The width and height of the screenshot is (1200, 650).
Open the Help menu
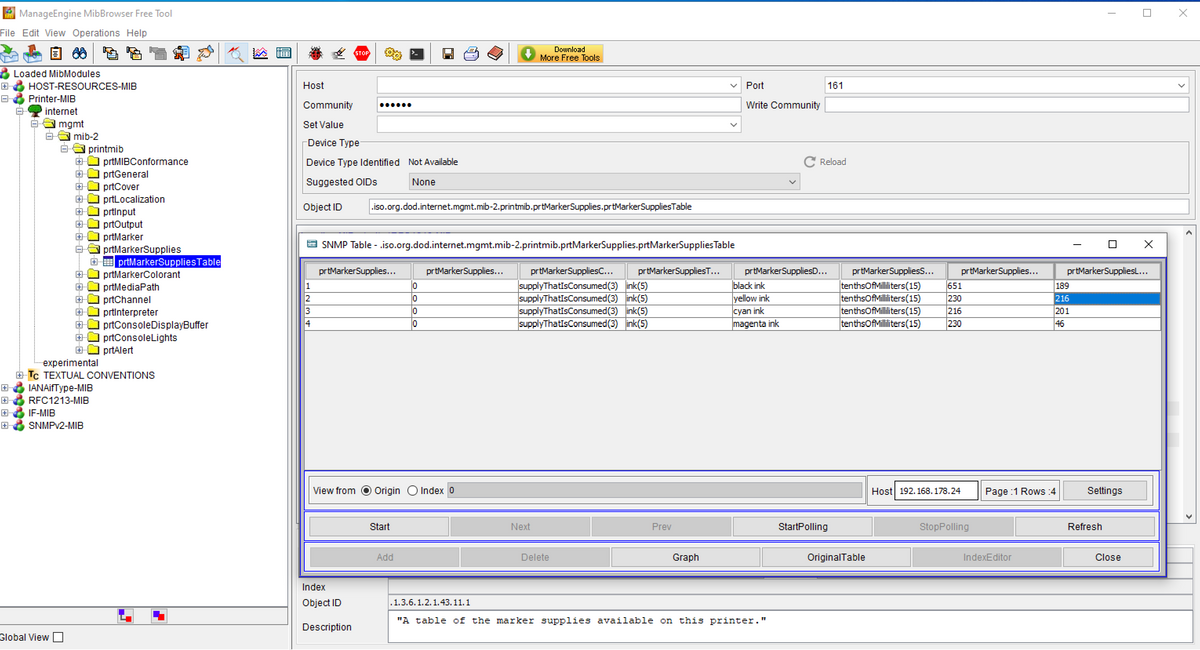137,33
